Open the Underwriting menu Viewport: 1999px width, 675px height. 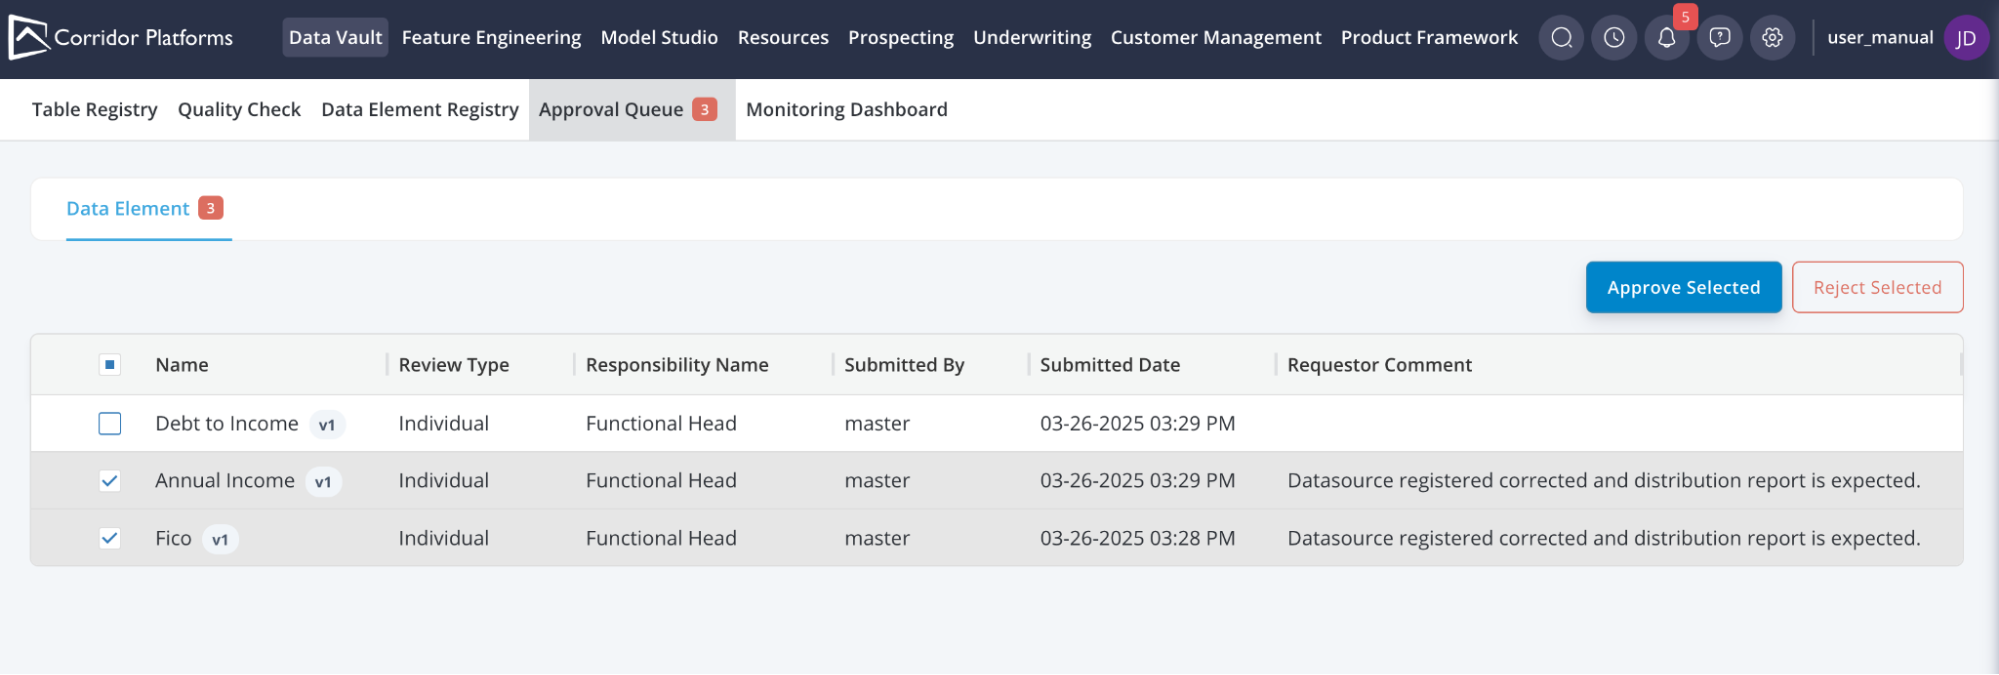(1032, 38)
